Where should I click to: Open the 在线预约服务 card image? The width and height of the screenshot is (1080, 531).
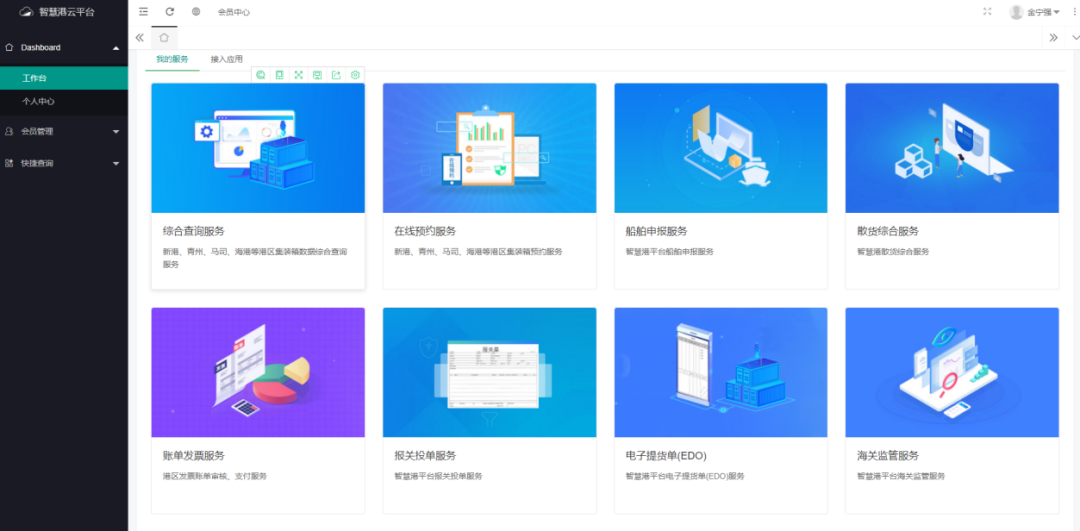coord(490,148)
